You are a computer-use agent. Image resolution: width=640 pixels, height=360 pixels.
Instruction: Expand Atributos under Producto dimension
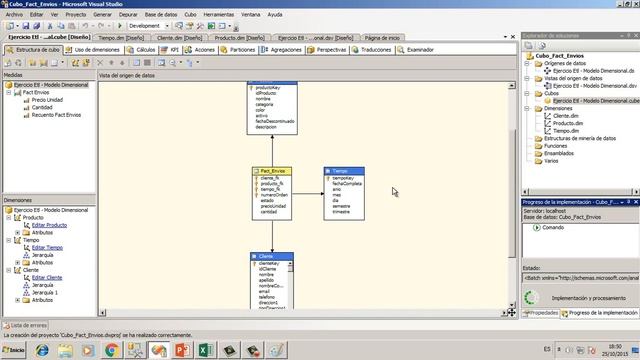[x=18, y=233]
